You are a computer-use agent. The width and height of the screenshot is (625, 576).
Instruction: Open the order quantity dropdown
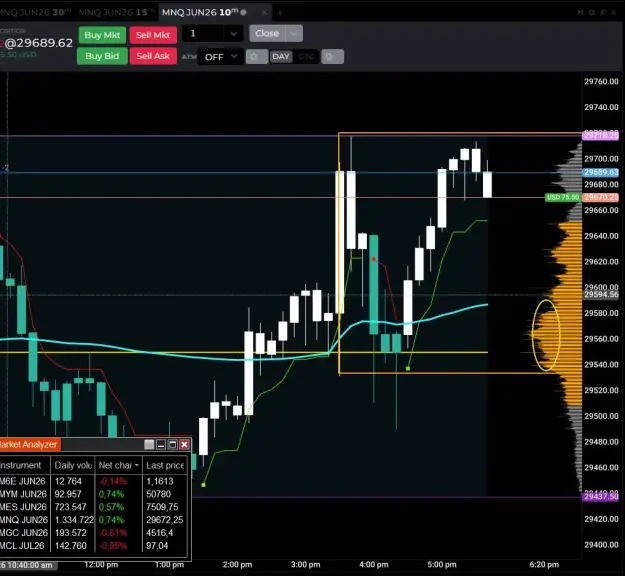point(233,34)
